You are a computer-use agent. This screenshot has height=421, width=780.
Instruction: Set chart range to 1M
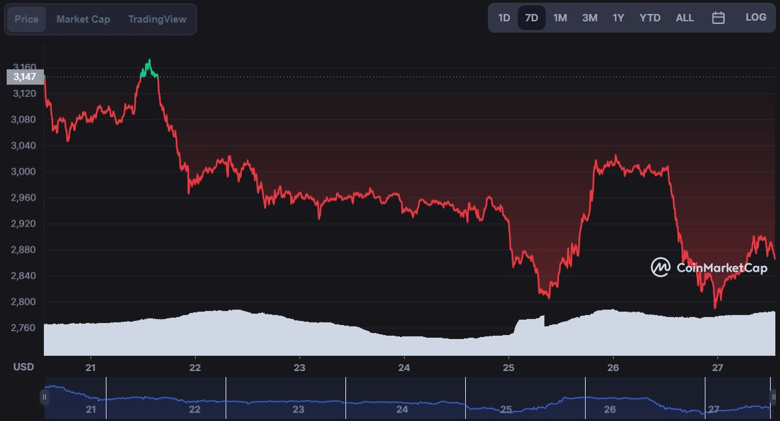pyautogui.click(x=560, y=18)
